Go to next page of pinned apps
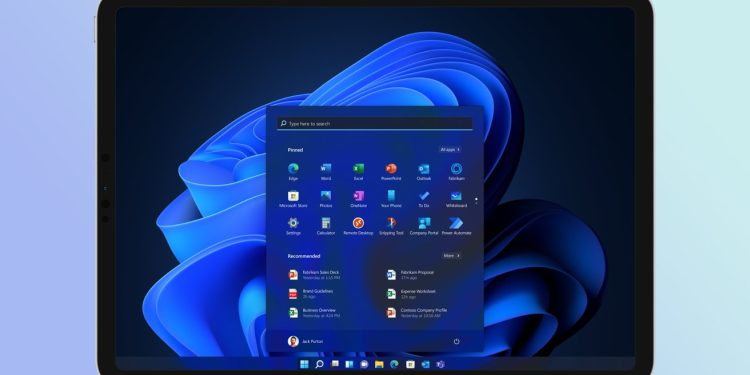This screenshot has height=375, width=750. (x=476, y=203)
